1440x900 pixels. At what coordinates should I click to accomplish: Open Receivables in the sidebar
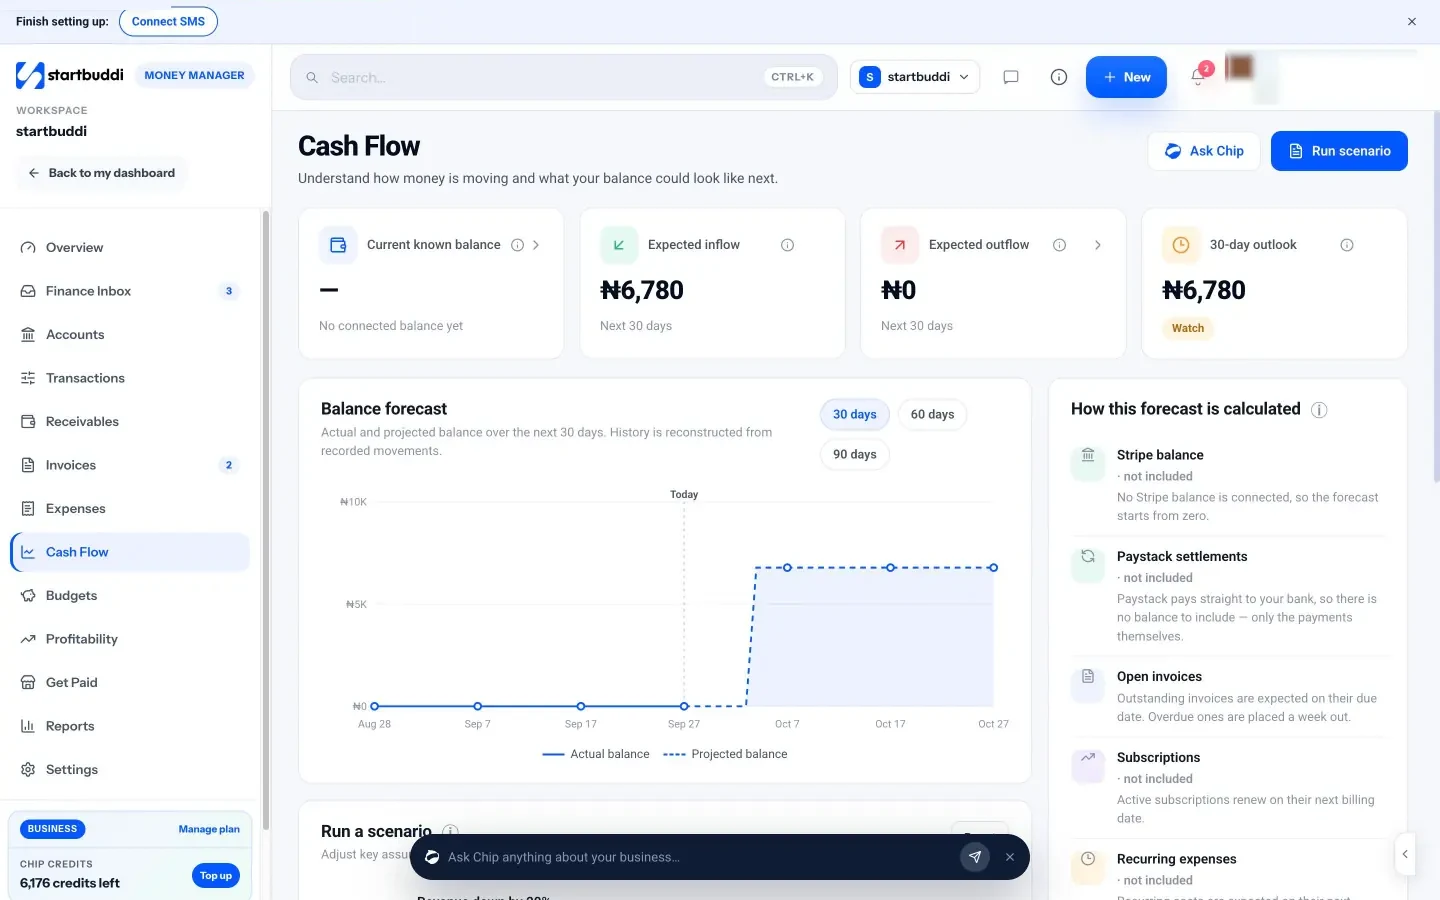(130, 422)
